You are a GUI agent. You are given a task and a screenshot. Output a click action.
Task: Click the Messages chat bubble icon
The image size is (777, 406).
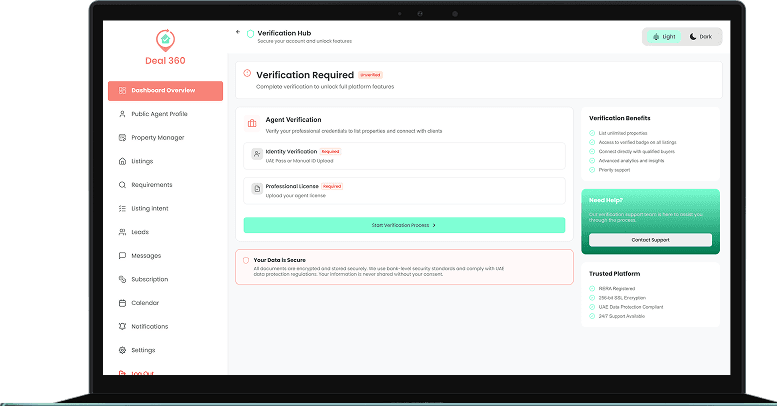point(122,256)
